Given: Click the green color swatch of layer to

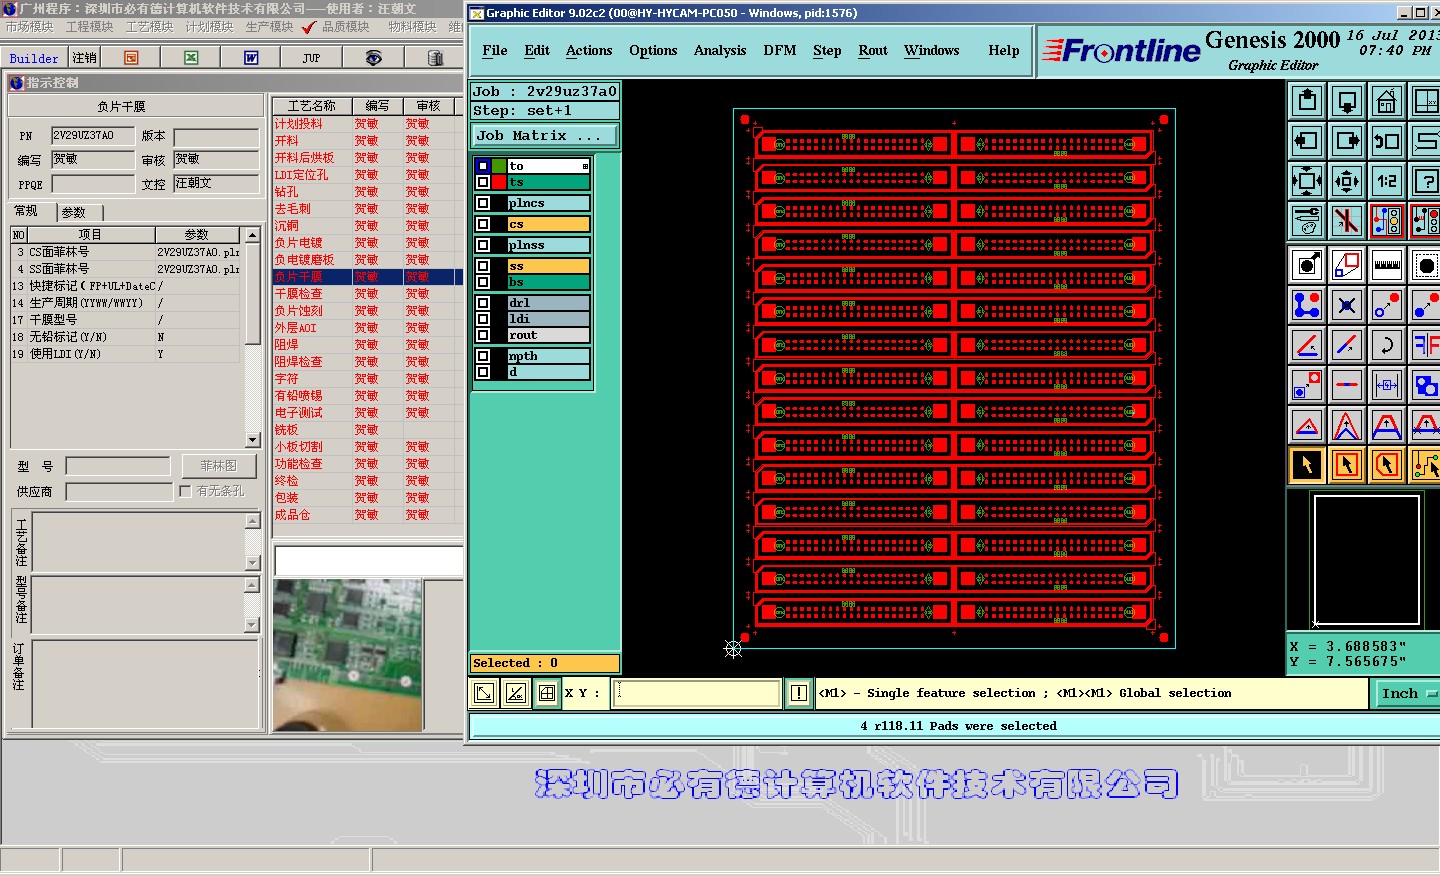Looking at the screenshot, I should click(x=499, y=166).
